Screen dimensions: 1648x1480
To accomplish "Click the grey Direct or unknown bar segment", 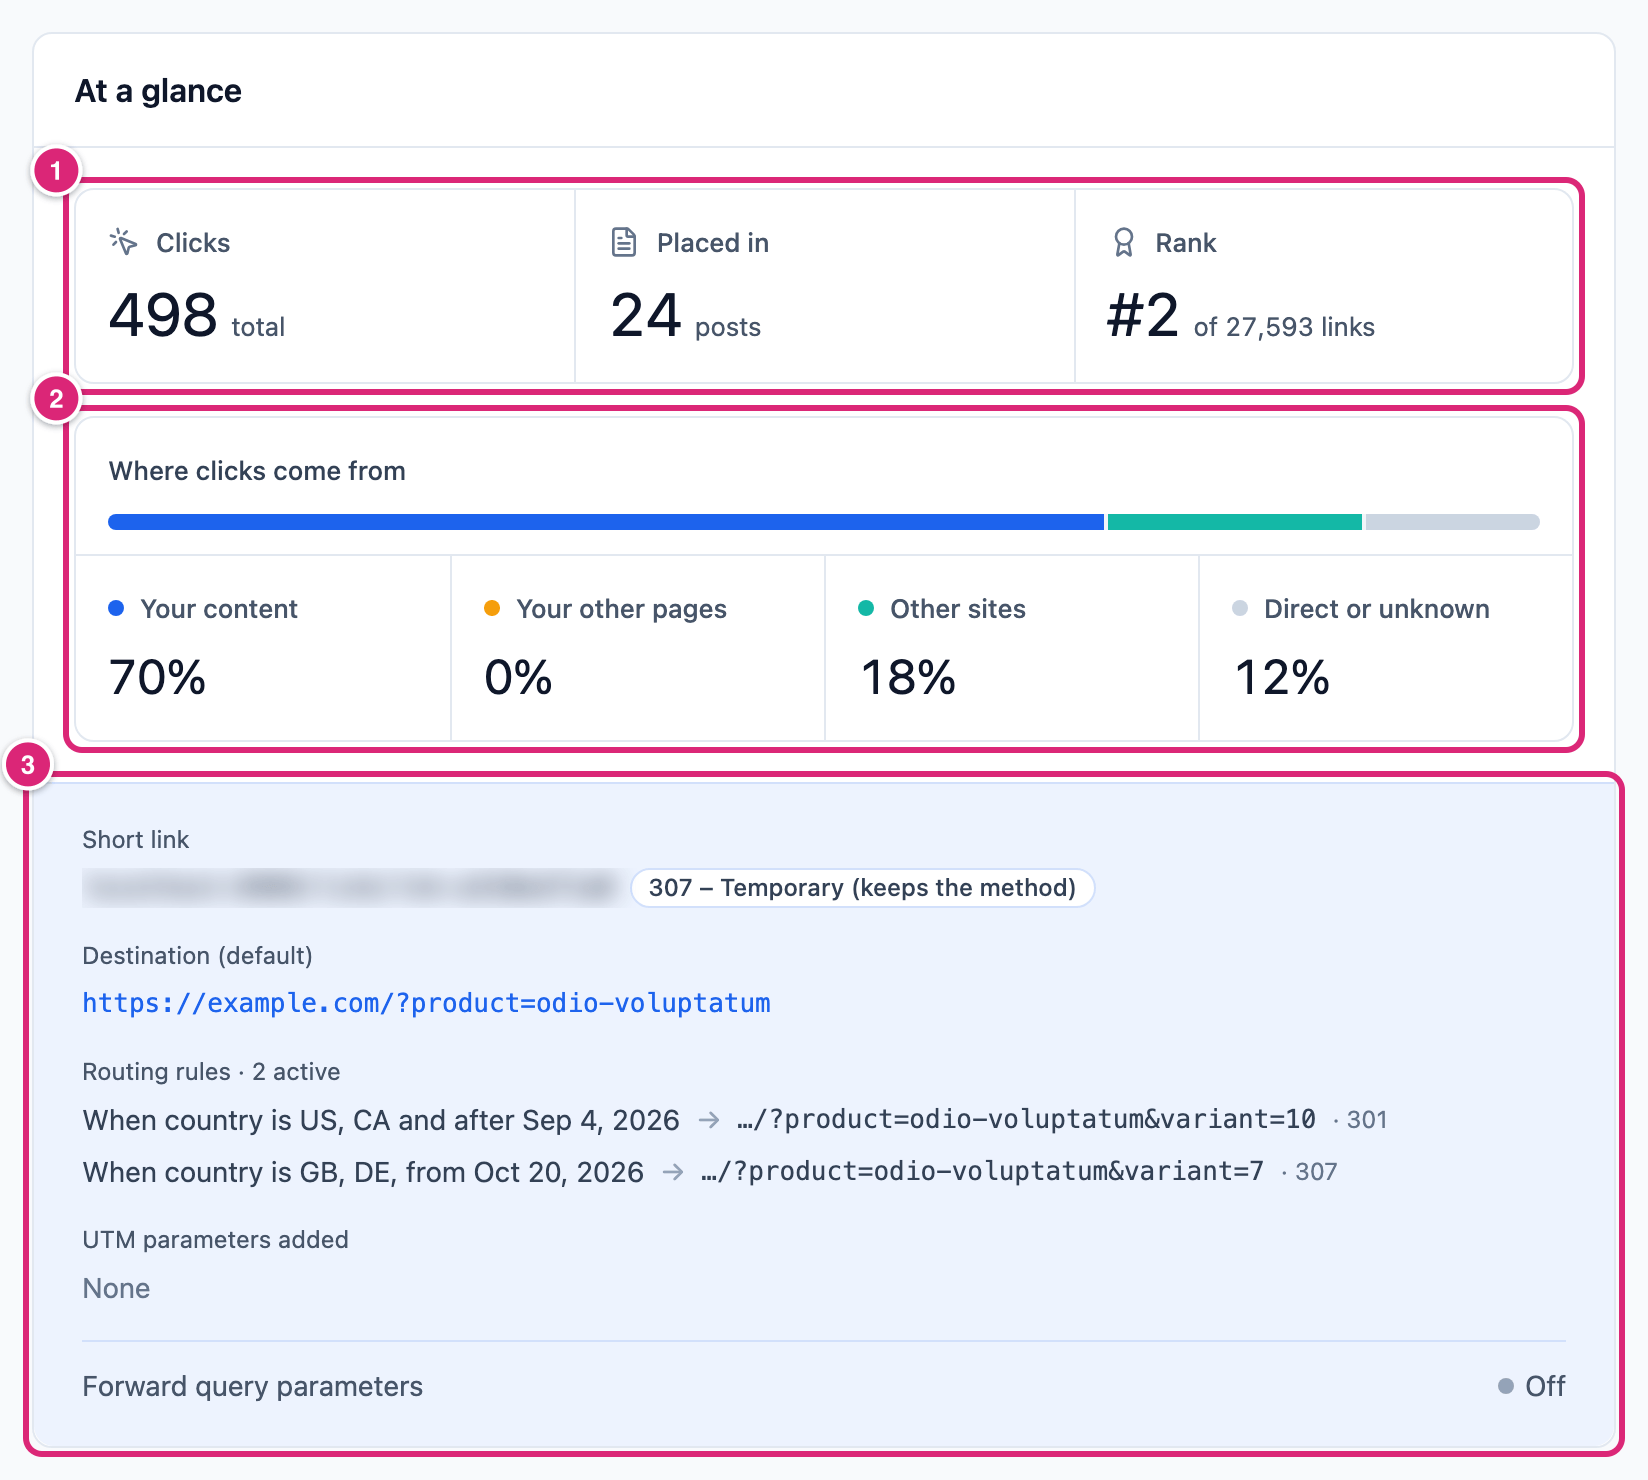I will pos(1453,522).
